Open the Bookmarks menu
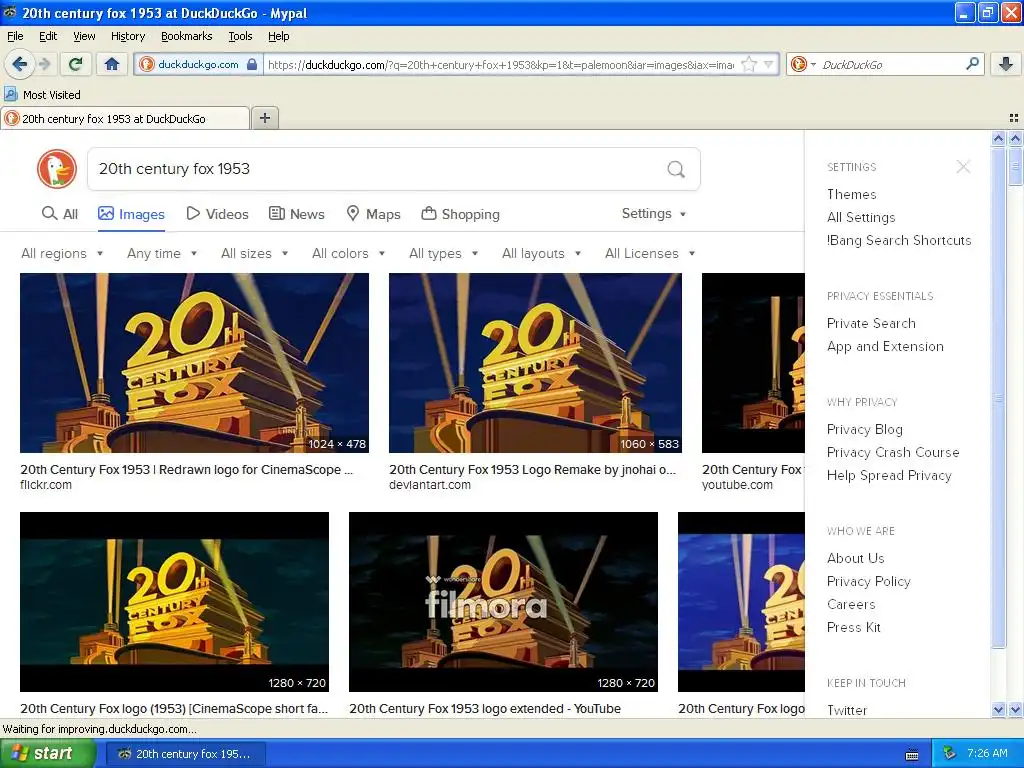This screenshot has width=1024, height=768. coord(186,36)
